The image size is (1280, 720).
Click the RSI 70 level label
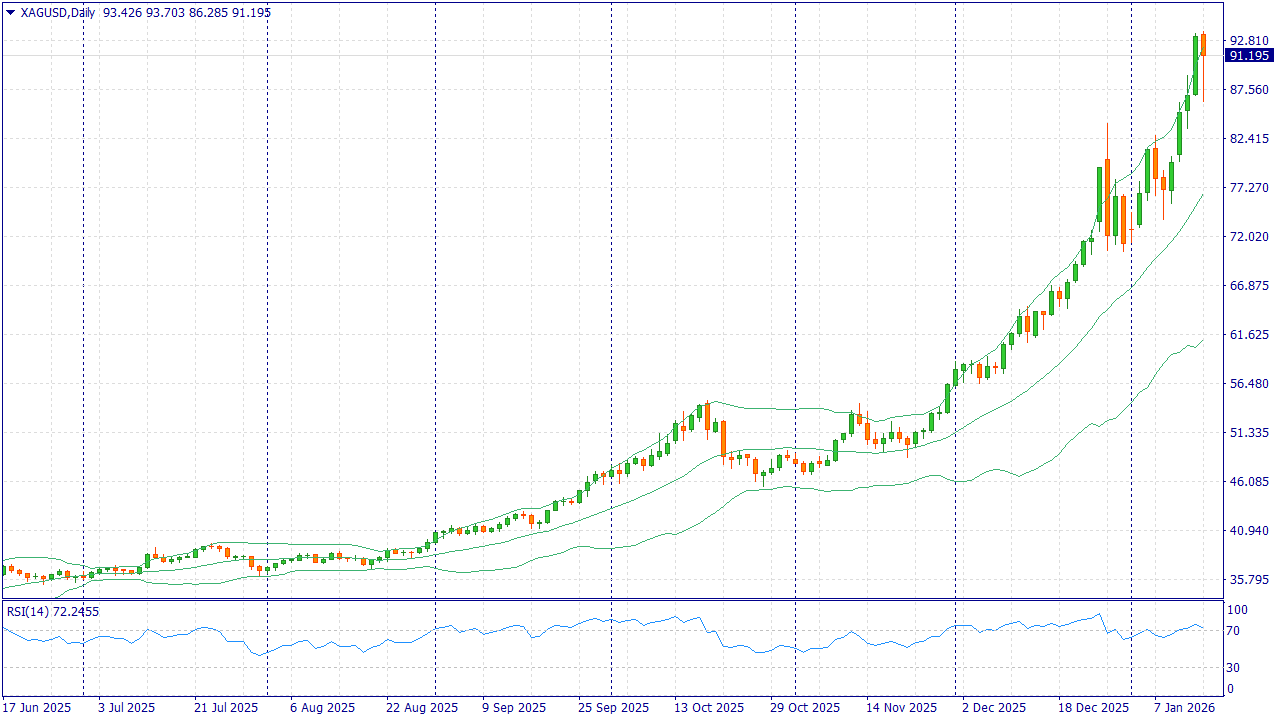click(1234, 631)
